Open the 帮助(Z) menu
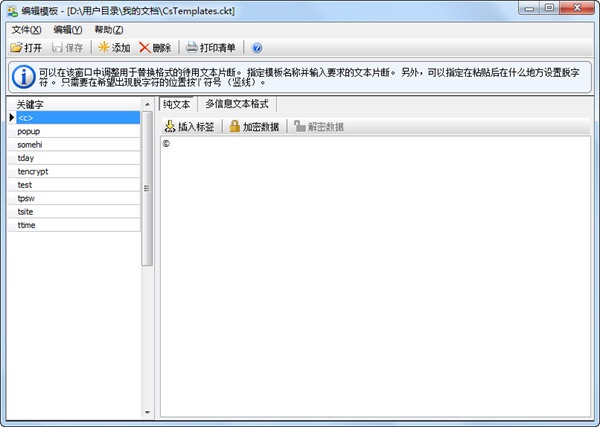 pos(109,30)
